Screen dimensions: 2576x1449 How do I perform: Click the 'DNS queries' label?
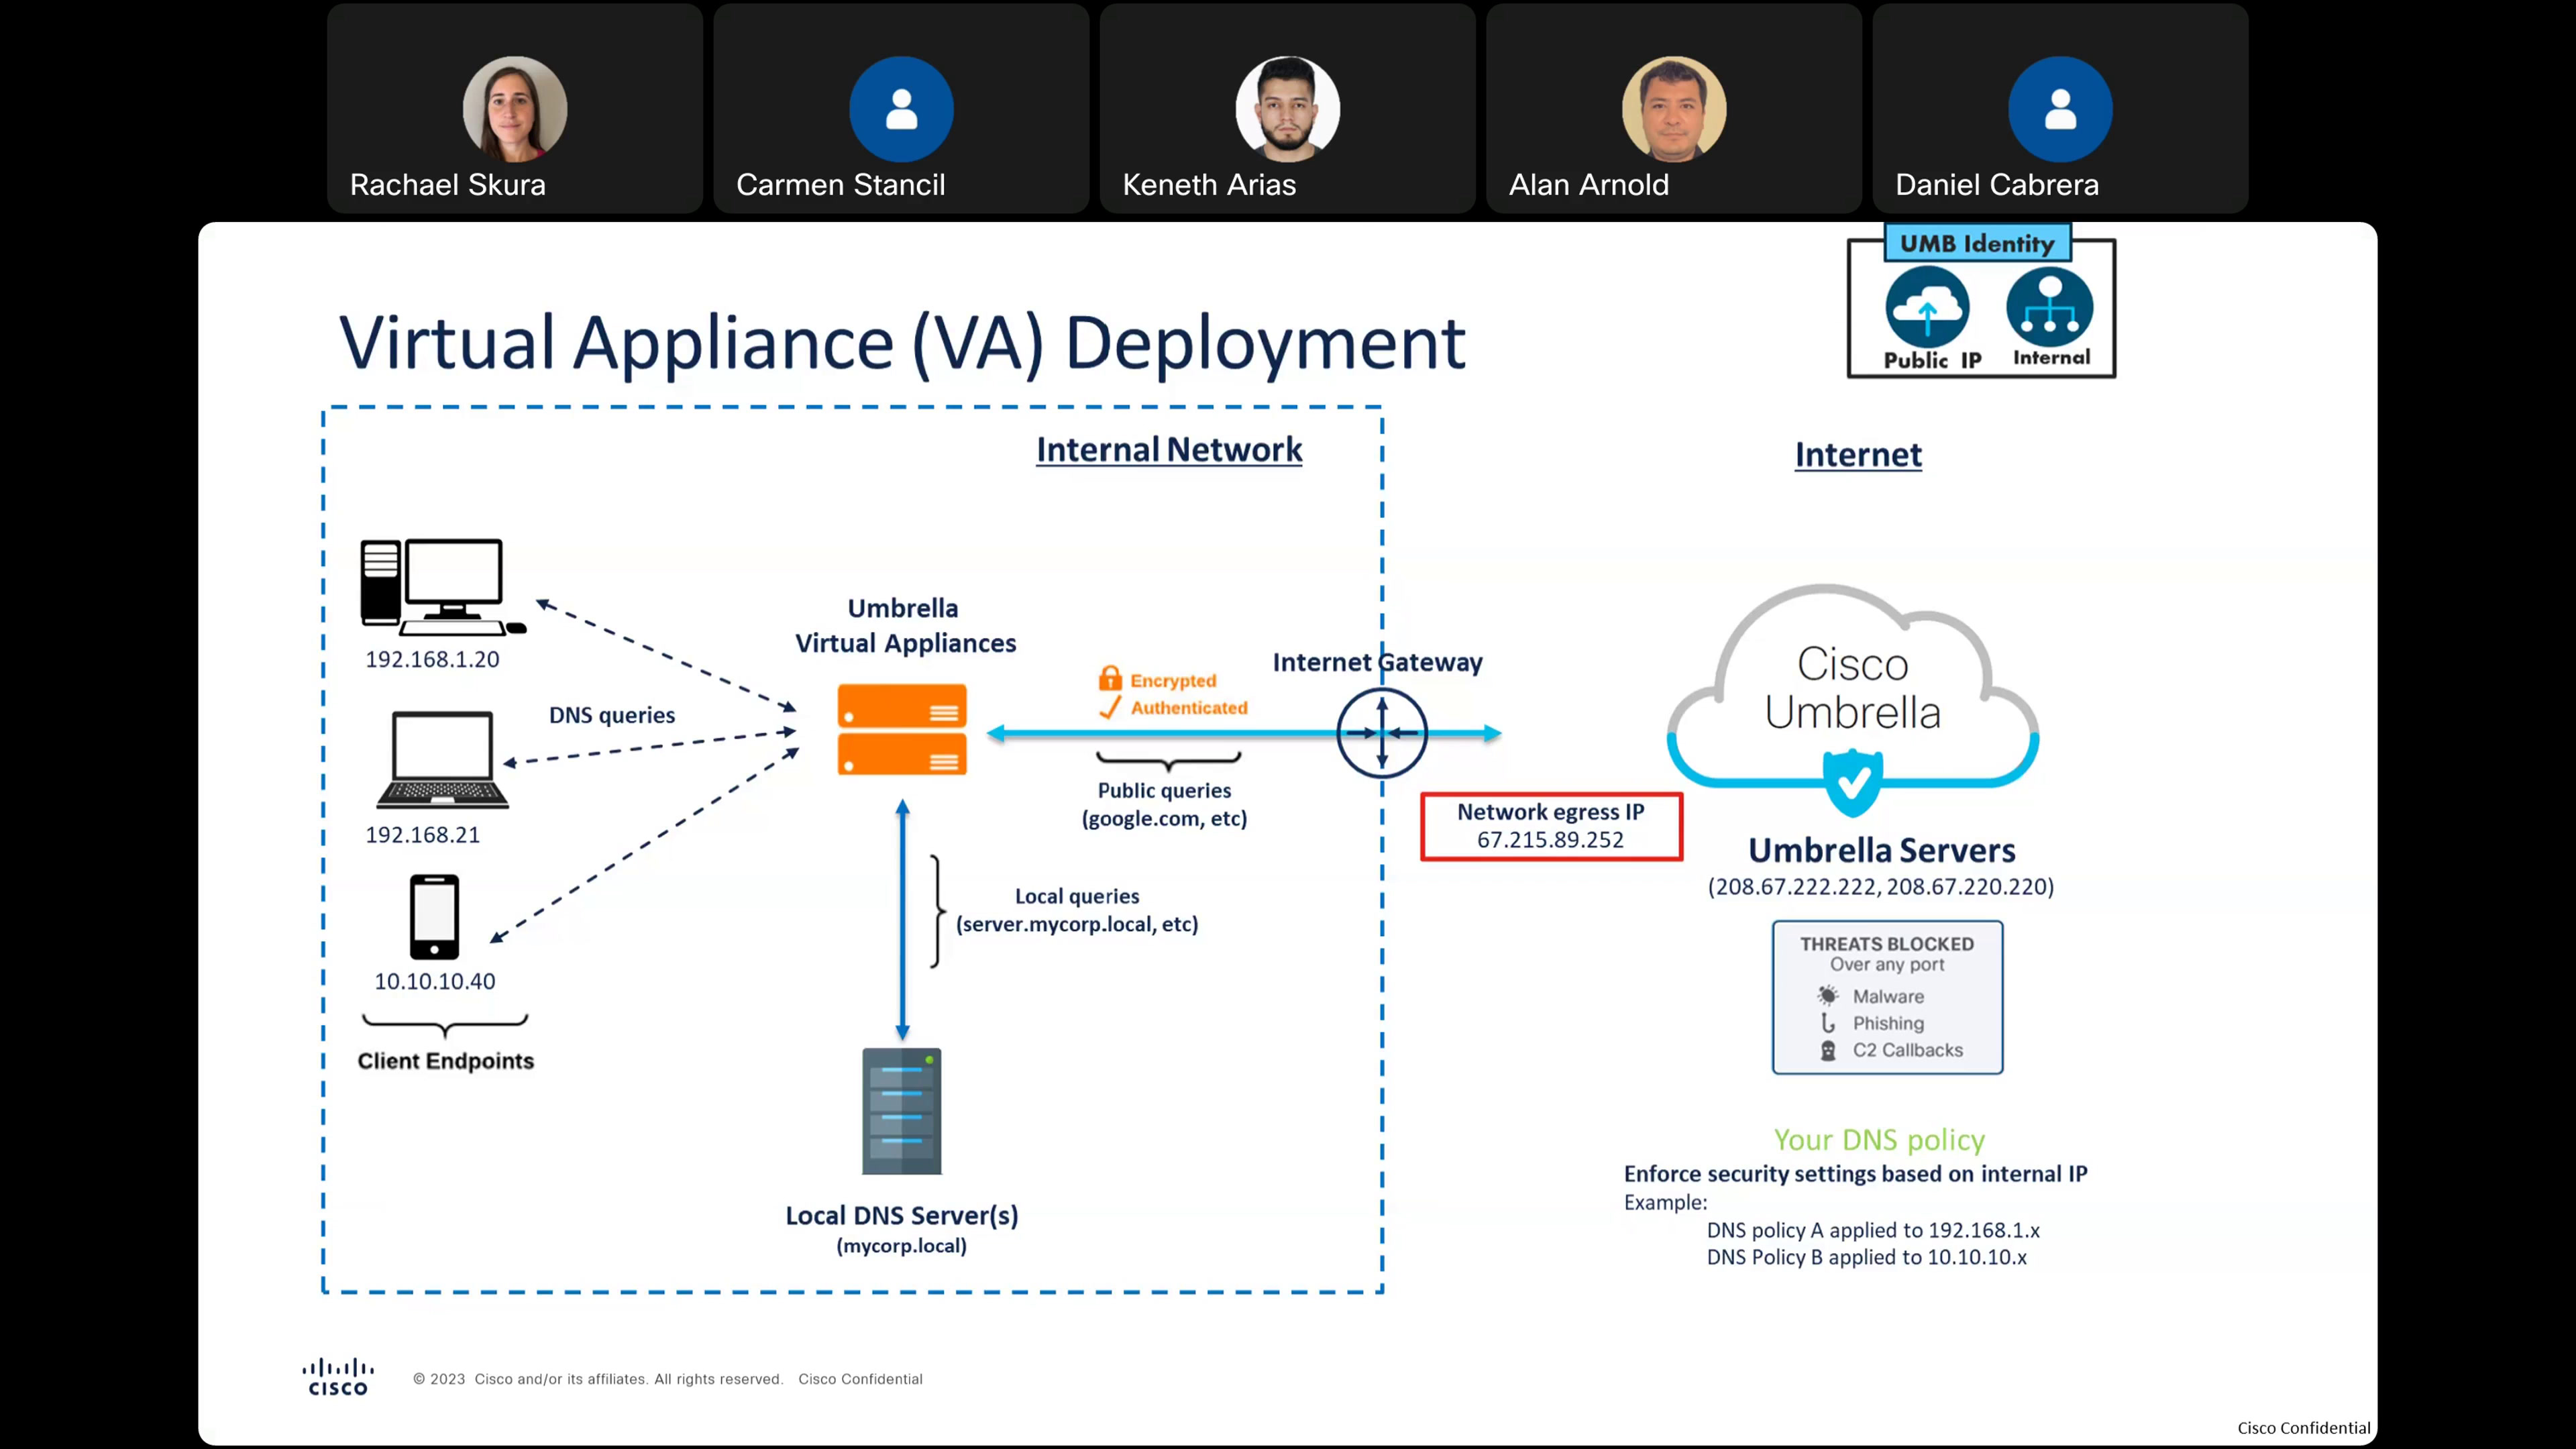[612, 715]
